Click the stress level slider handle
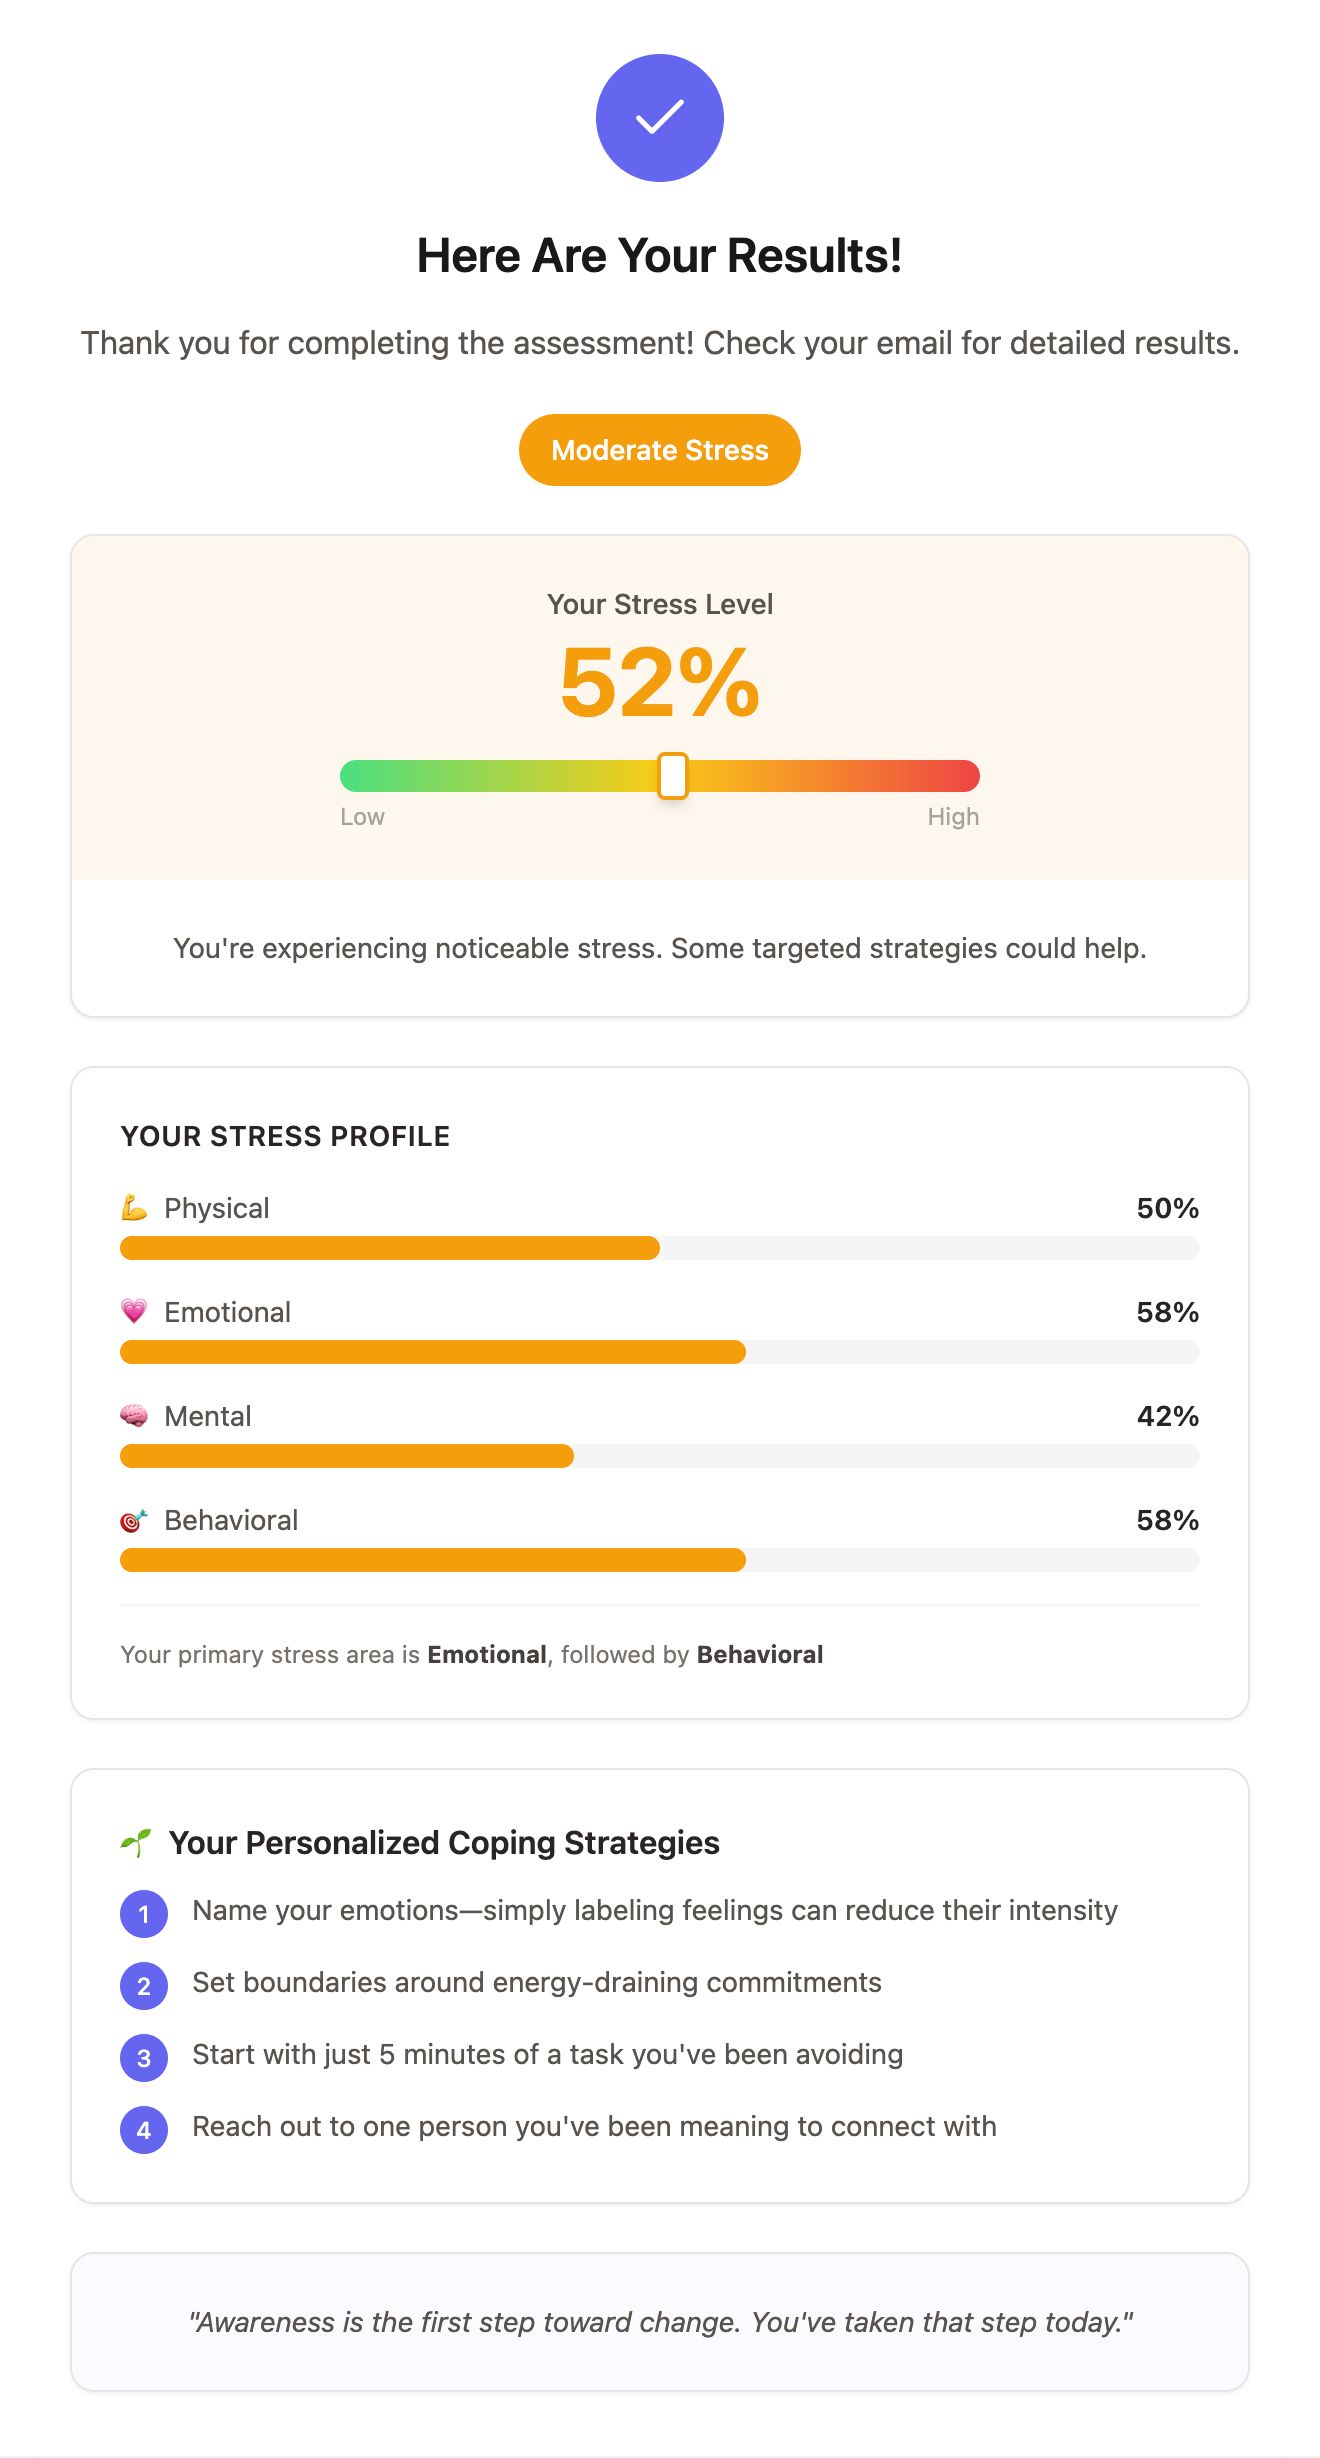This screenshot has width=1320, height=2458. tap(673, 776)
